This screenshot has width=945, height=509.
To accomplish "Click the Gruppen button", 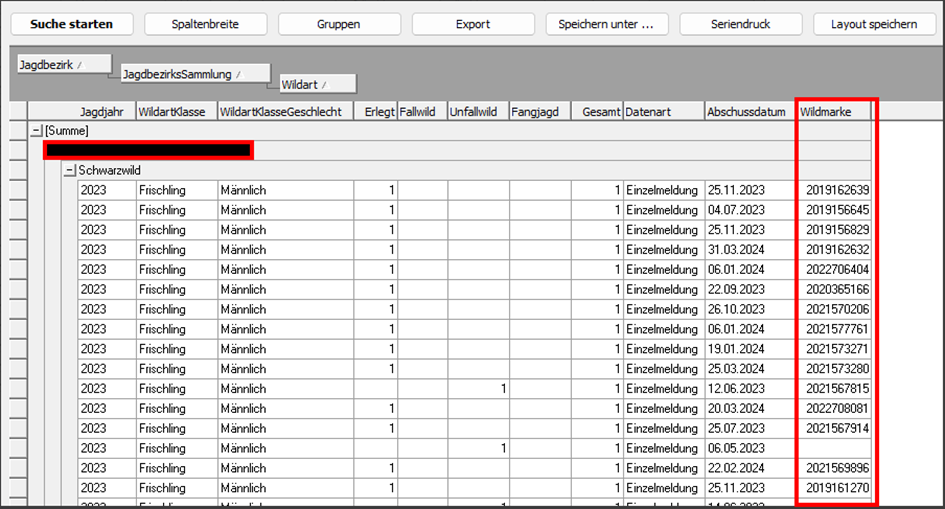I will 339,24.
